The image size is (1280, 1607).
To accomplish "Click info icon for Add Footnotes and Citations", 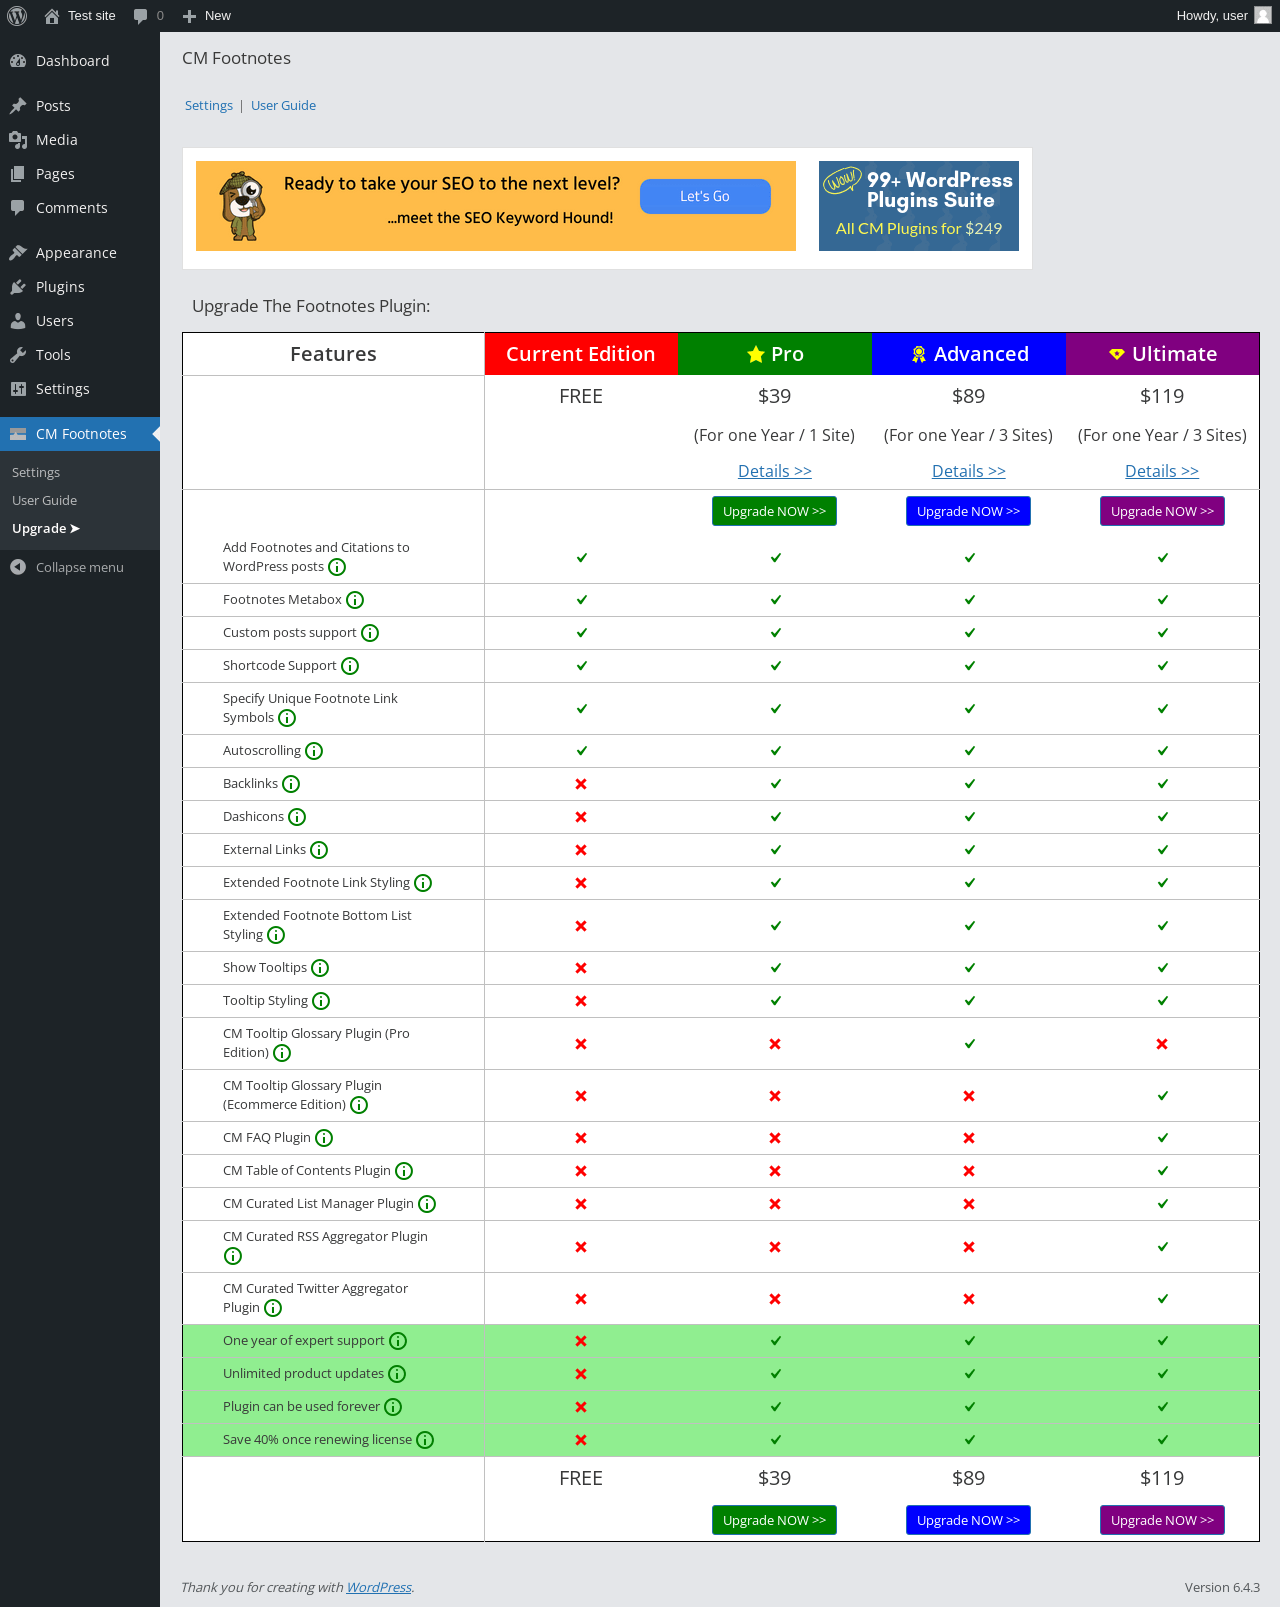I will pos(337,567).
